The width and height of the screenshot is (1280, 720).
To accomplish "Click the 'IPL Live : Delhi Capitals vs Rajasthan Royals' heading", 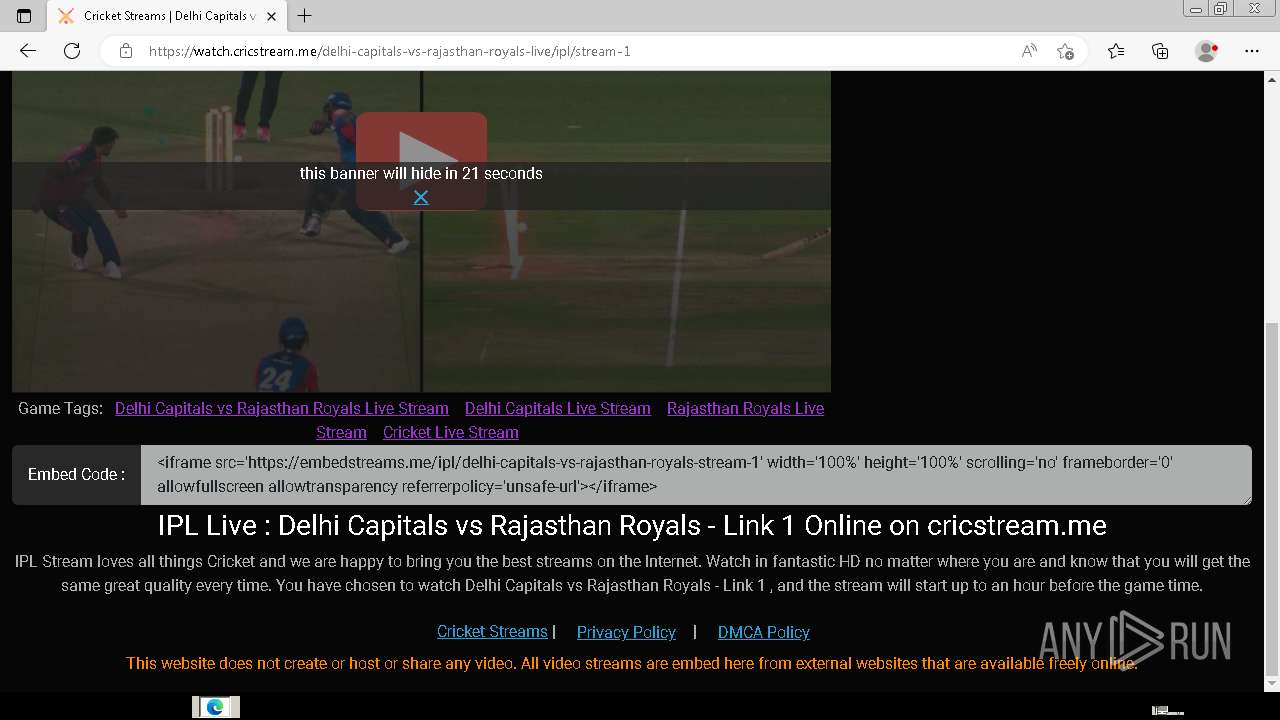I will (632, 526).
